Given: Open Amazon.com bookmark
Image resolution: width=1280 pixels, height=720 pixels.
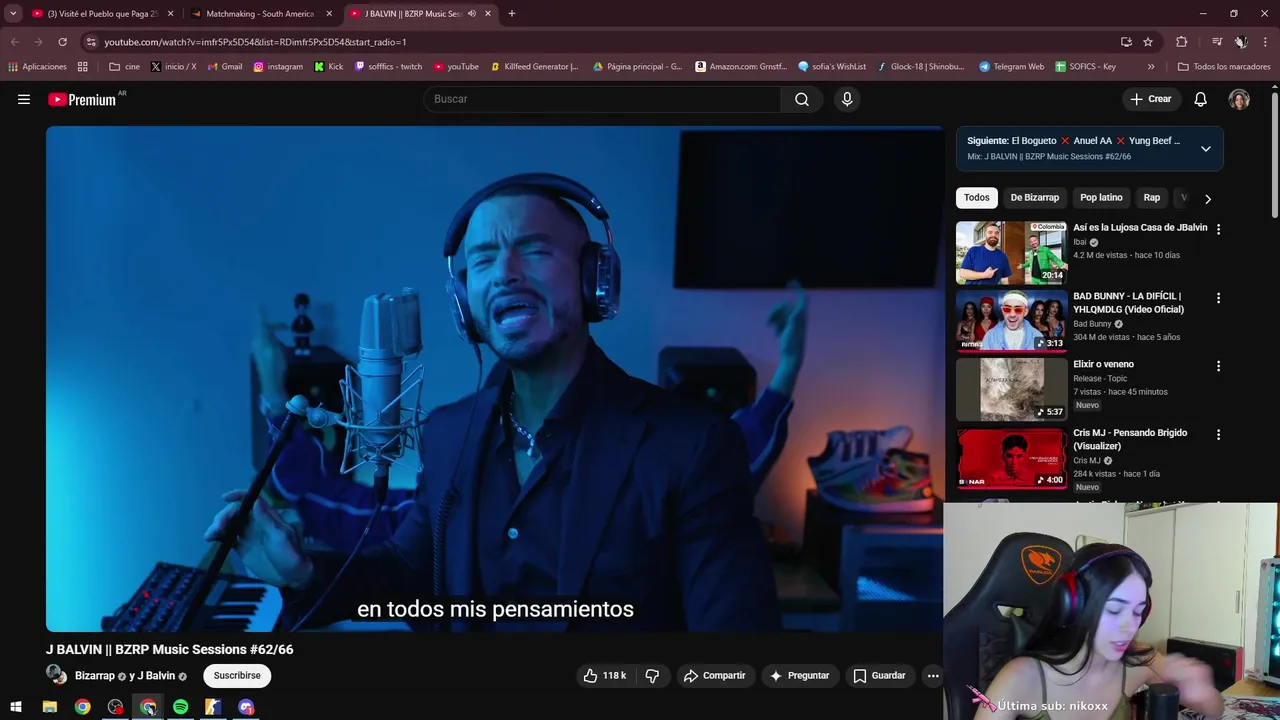Looking at the screenshot, I should [x=741, y=67].
